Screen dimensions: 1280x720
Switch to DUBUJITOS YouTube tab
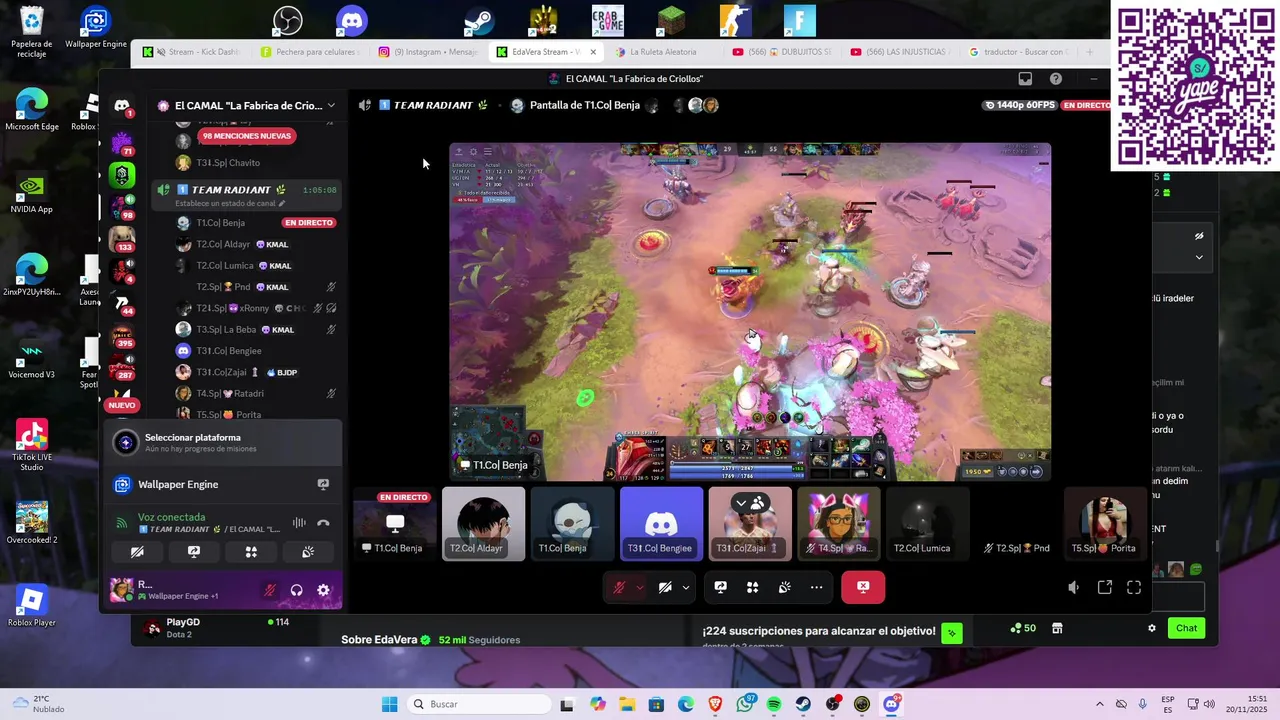pos(783,52)
